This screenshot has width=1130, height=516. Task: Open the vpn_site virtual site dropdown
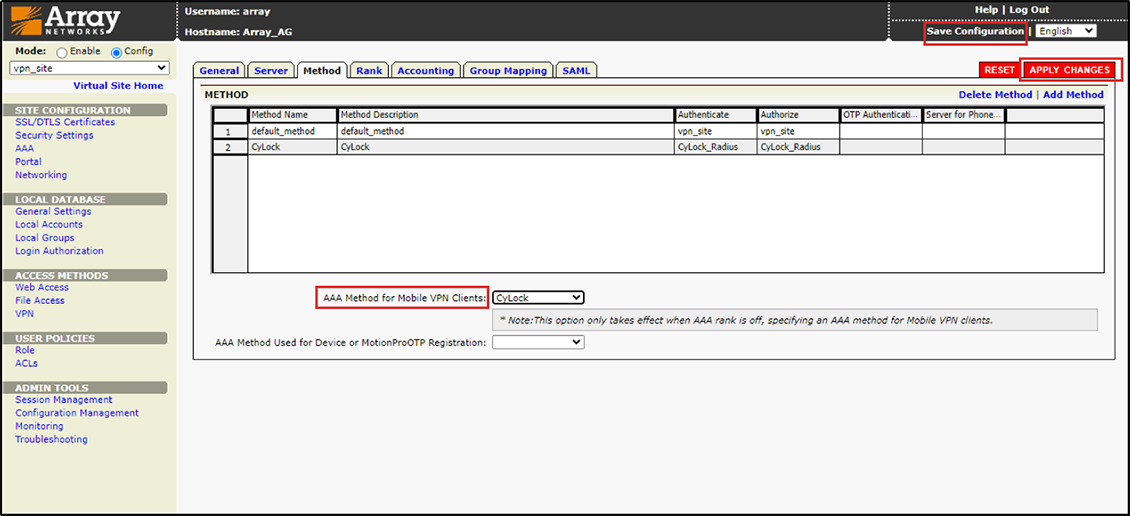pos(89,68)
